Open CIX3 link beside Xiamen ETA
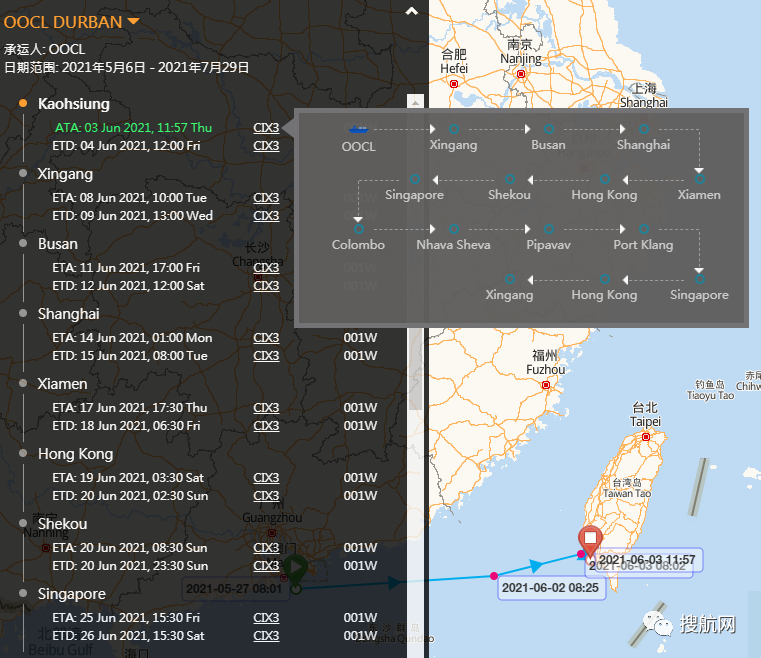This screenshot has width=761, height=658. click(266, 408)
